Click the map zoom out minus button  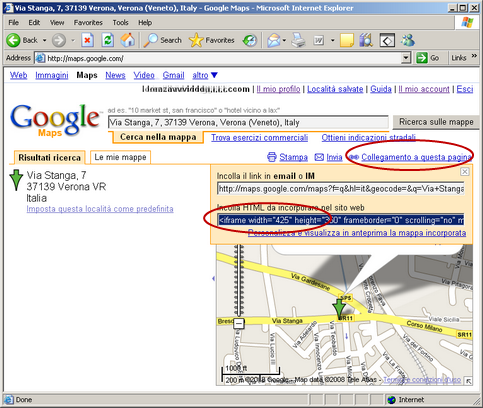tap(239, 323)
